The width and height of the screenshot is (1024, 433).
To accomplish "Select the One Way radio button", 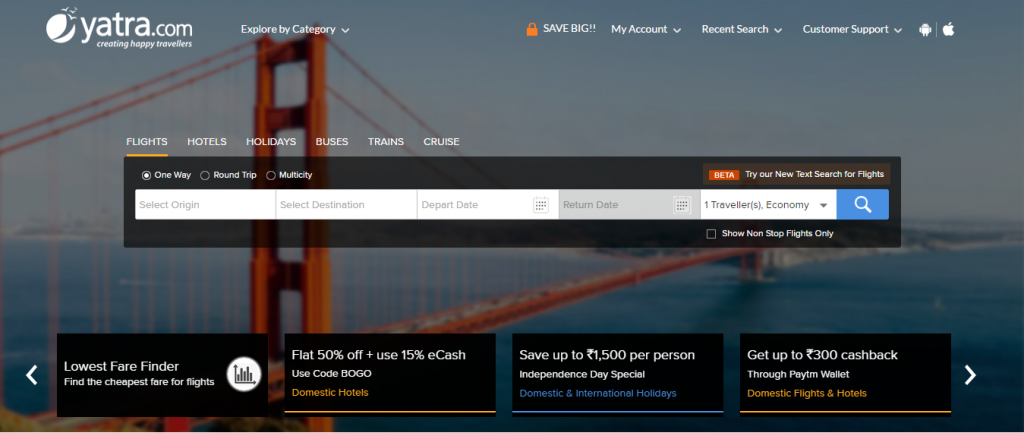I will coord(146,175).
